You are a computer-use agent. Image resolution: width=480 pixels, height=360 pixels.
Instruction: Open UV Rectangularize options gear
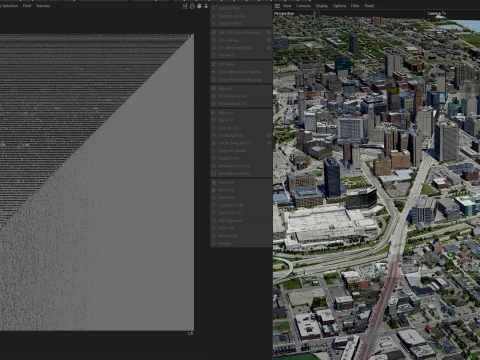pos(269,143)
